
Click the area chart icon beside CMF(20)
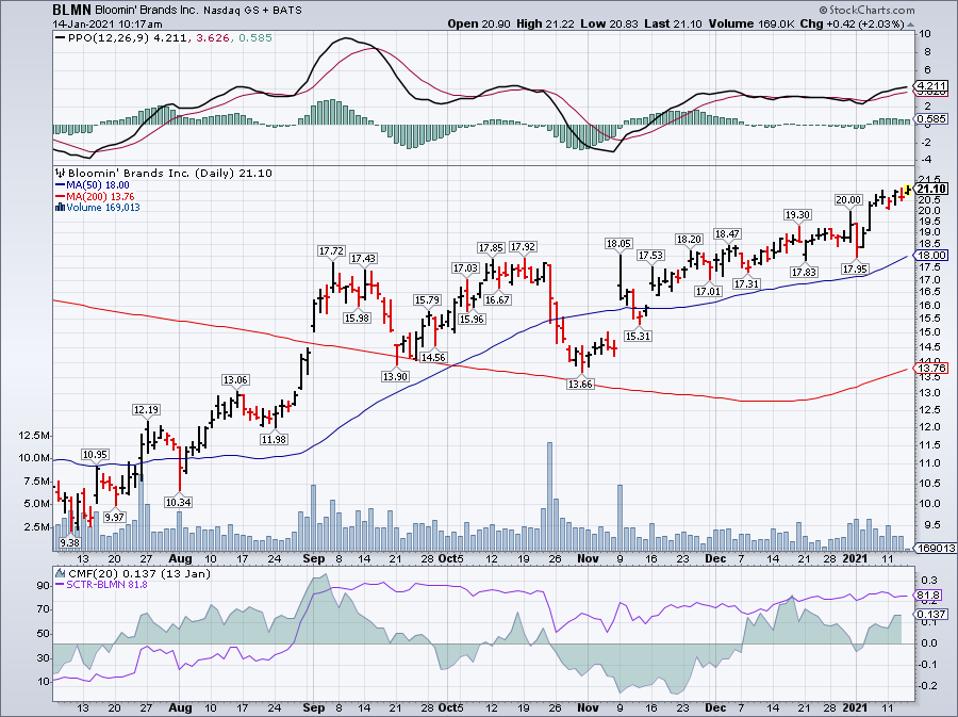[x=60, y=573]
